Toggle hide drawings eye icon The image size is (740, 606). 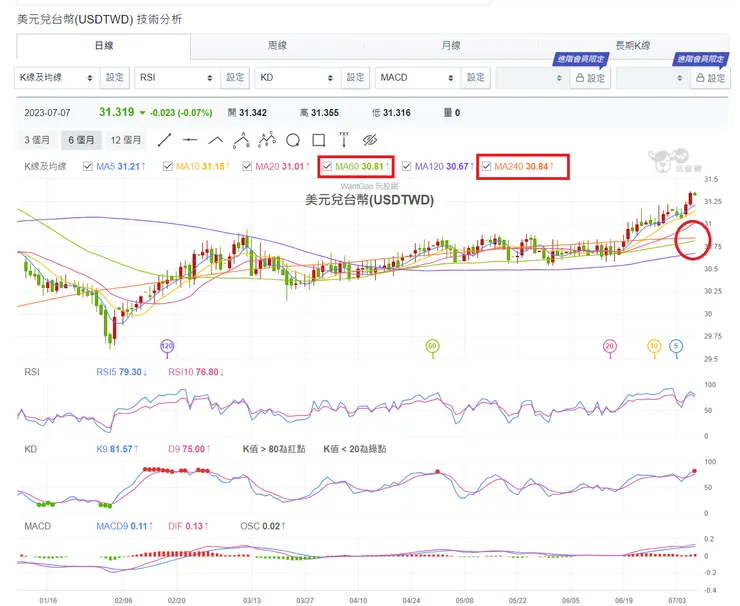[x=370, y=140]
